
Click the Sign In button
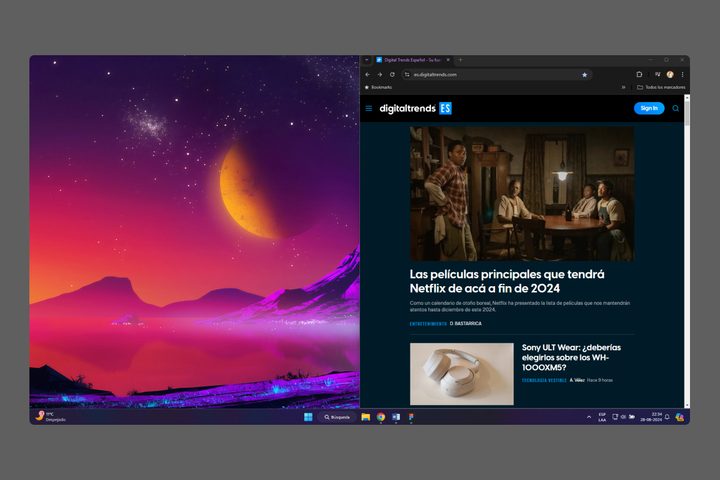tap(648, 108)
